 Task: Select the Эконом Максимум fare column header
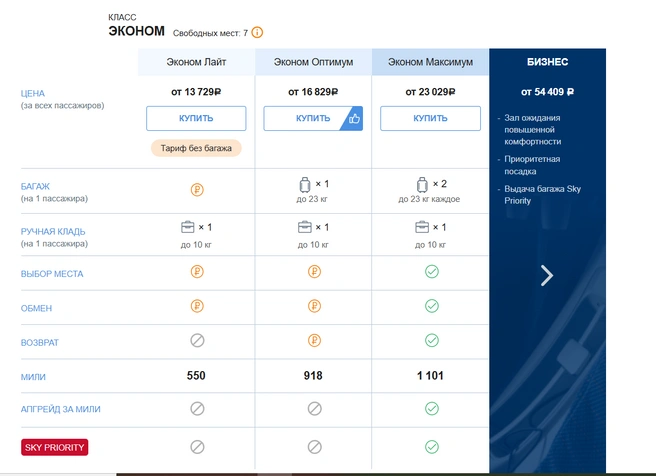[x=430, y=62]
